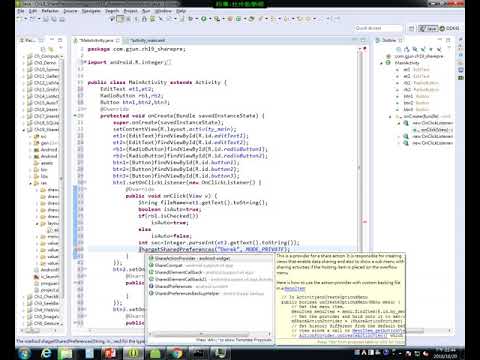Image resolution: width=480 pixels, height=360 pixels.
Task: Collapse the res folder node
Action: 30,183
